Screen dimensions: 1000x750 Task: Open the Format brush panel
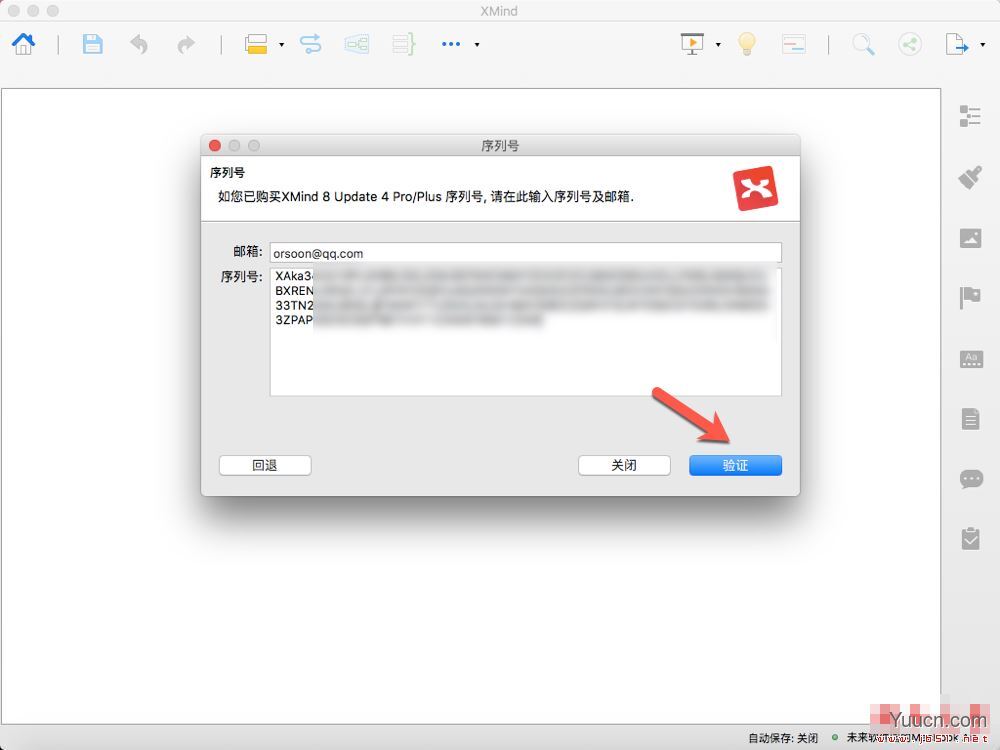(x=970, y=177)
